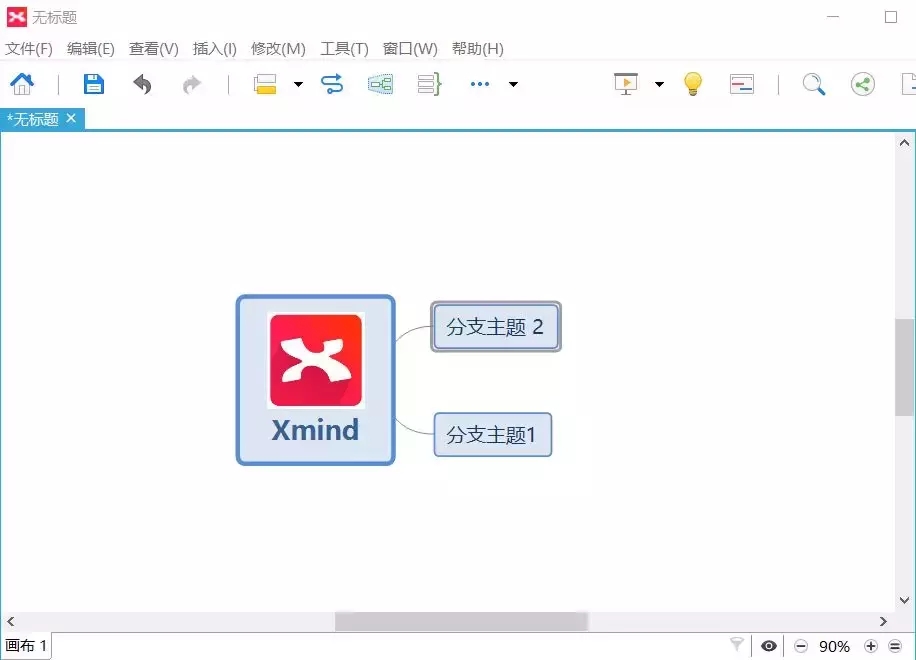This screenshot has height=660, width=916.
Task: Redo the last undone action
Action: (x=191, y=84)
